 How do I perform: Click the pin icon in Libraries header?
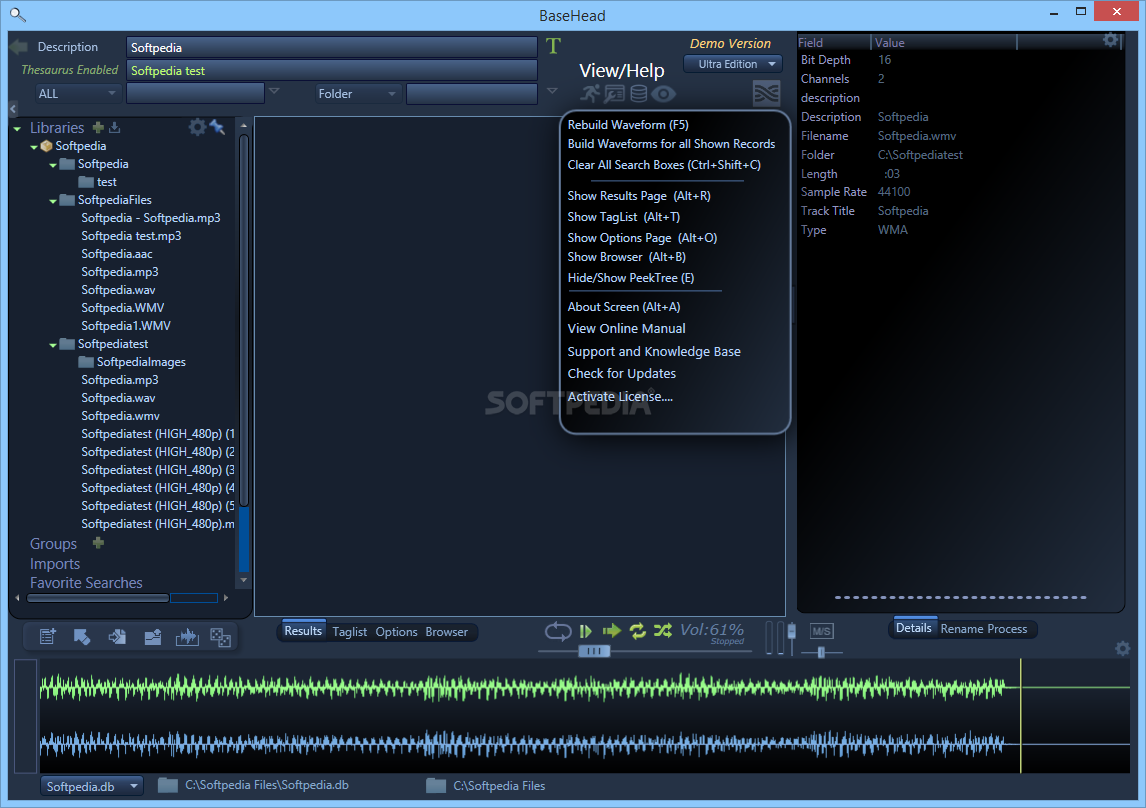[x=217, y=127]
